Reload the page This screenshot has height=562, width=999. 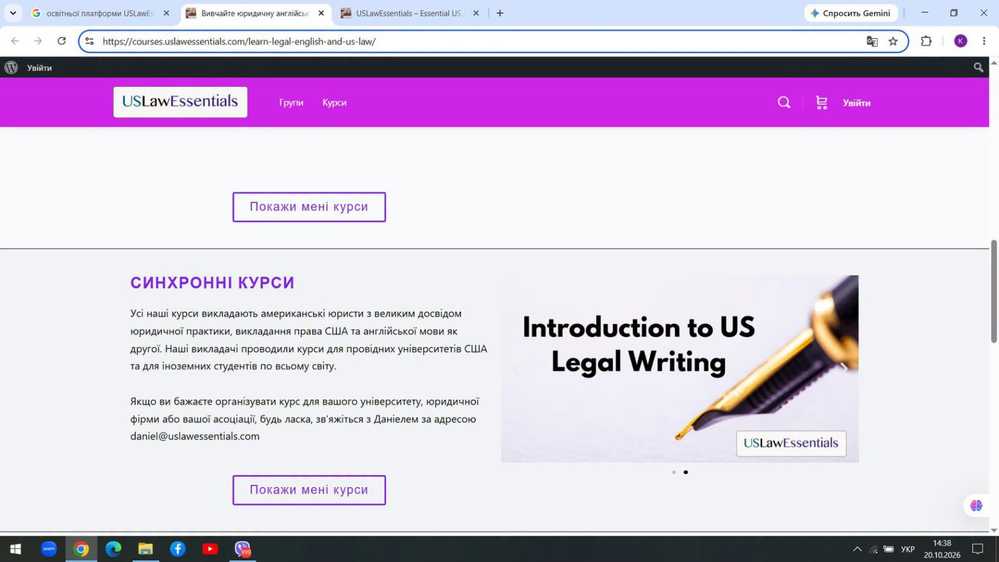point(61,41)
